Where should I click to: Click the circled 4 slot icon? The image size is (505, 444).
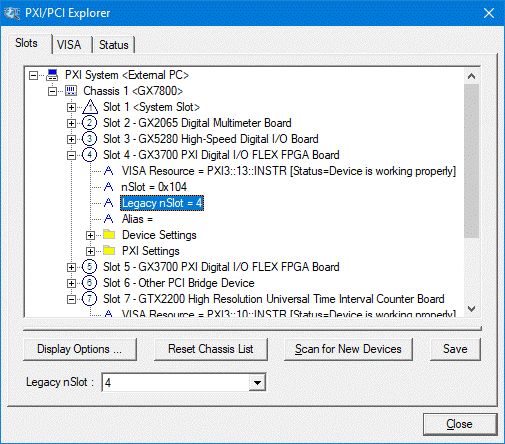click(x=89, y=155)
